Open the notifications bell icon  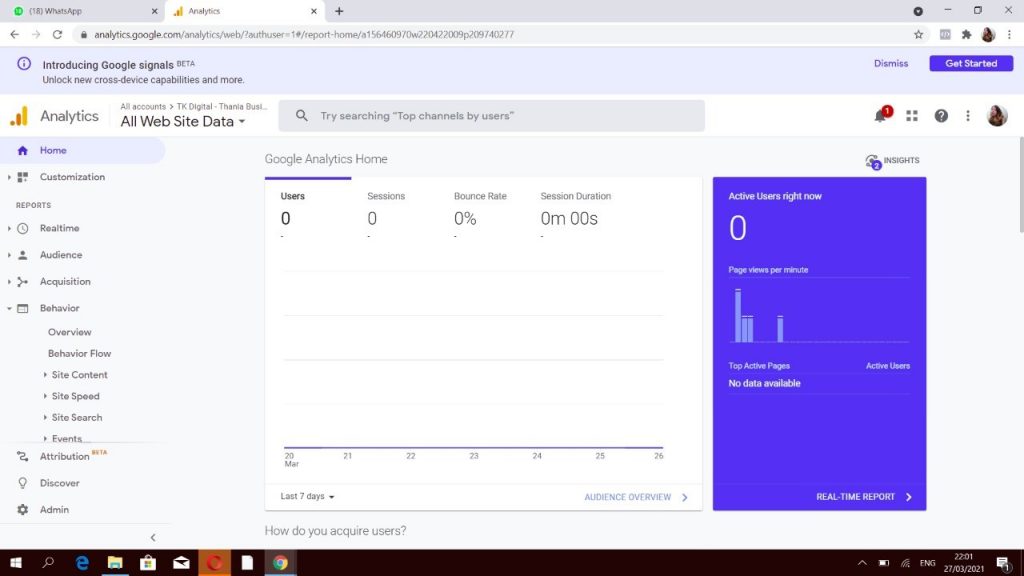[x=881, y=116]
